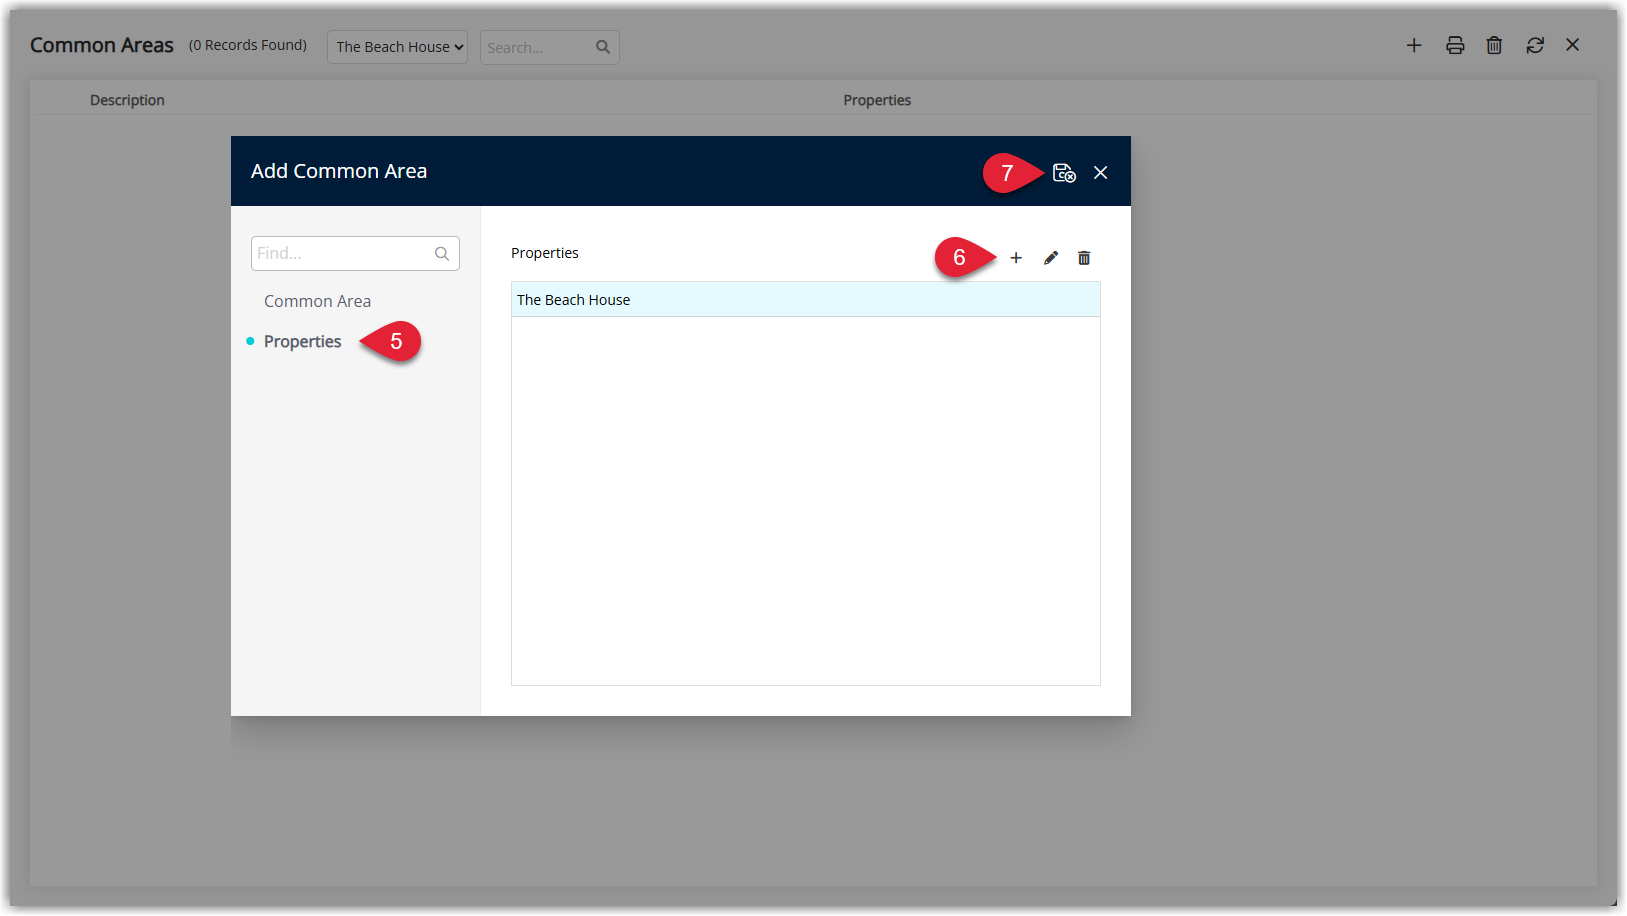Close the Add Common Area dialog
1627x916 pixels.
tap(1101, 173)
